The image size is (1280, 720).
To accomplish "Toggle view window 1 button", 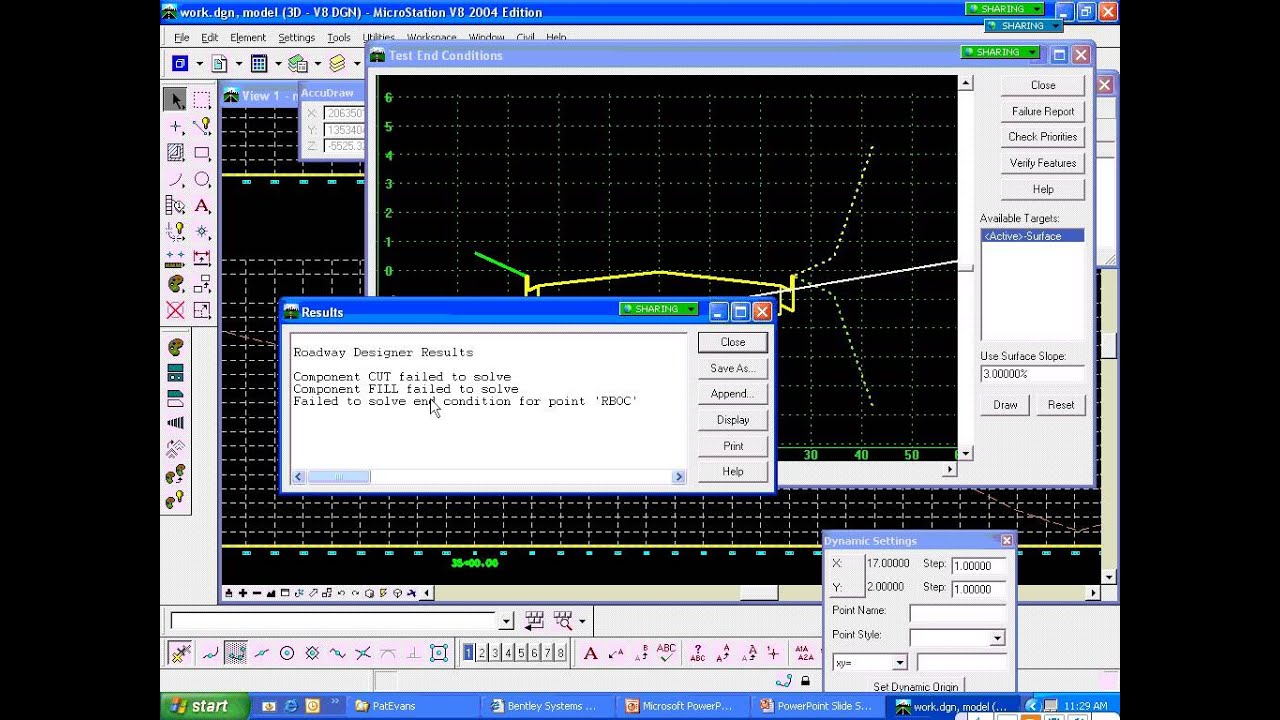I will [468, 653].
